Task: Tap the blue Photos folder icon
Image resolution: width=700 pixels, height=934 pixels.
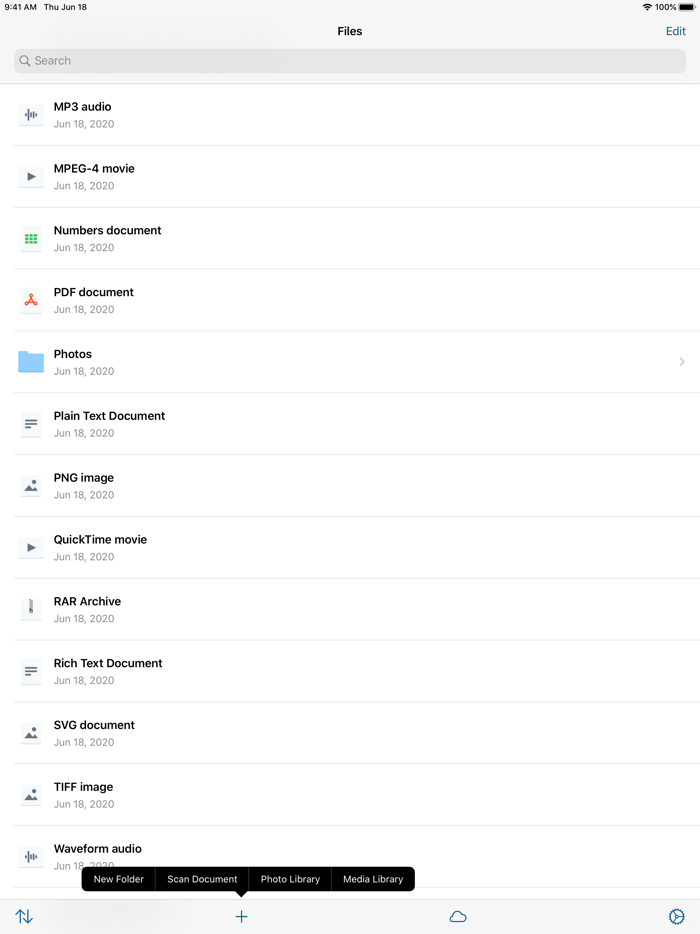Action: [x=30, y=362]
